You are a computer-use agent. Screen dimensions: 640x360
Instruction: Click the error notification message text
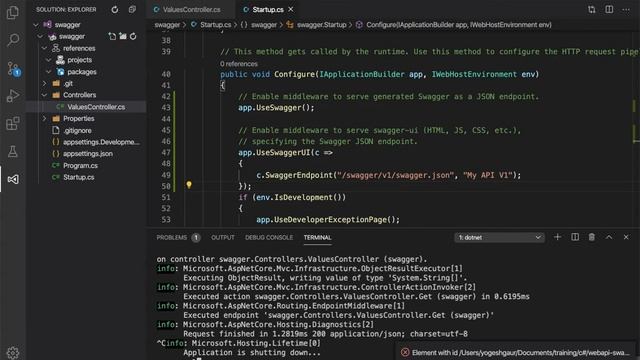coord(521,353)
